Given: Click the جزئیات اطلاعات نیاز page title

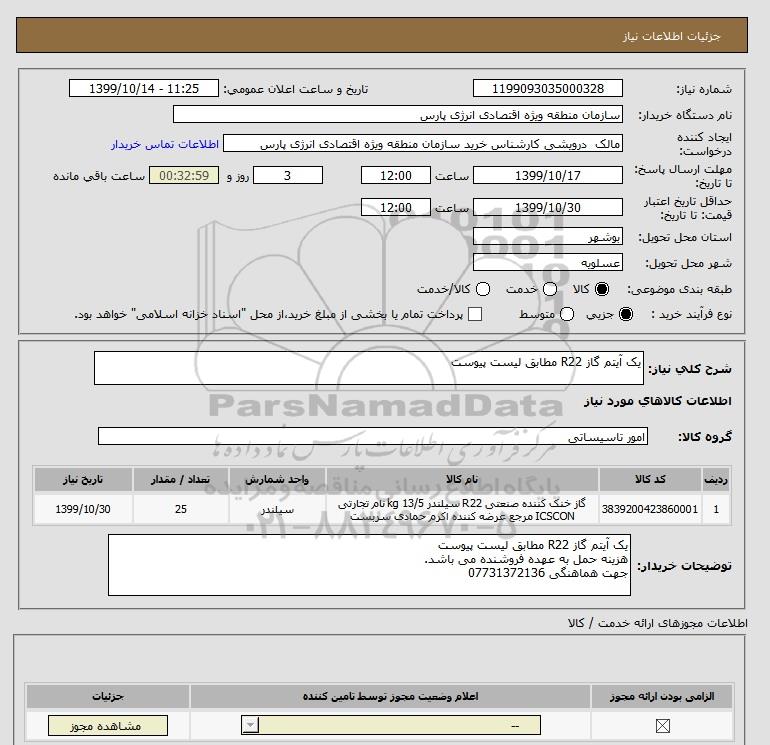Looking at the screenshot, I should click(x=671, y=37).
